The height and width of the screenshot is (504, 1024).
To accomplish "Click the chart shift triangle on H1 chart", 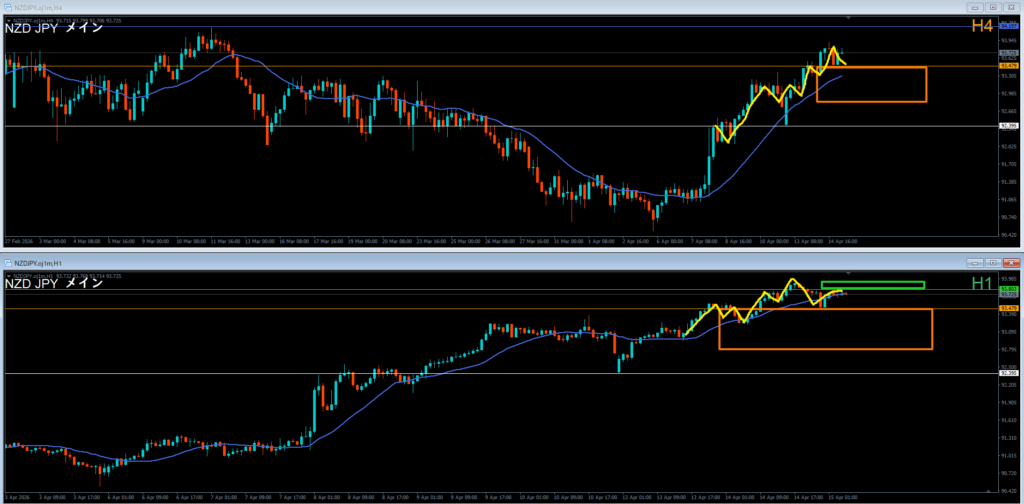I will click(848, 271).
